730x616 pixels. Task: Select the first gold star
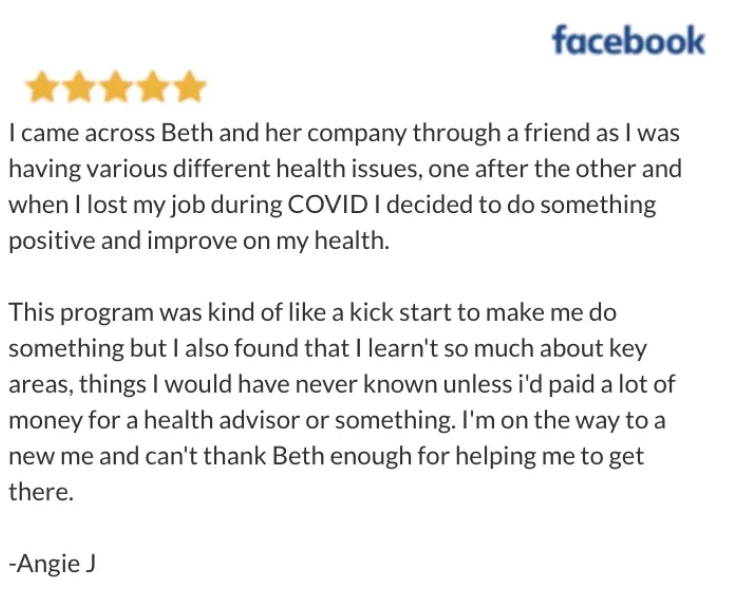42,87
